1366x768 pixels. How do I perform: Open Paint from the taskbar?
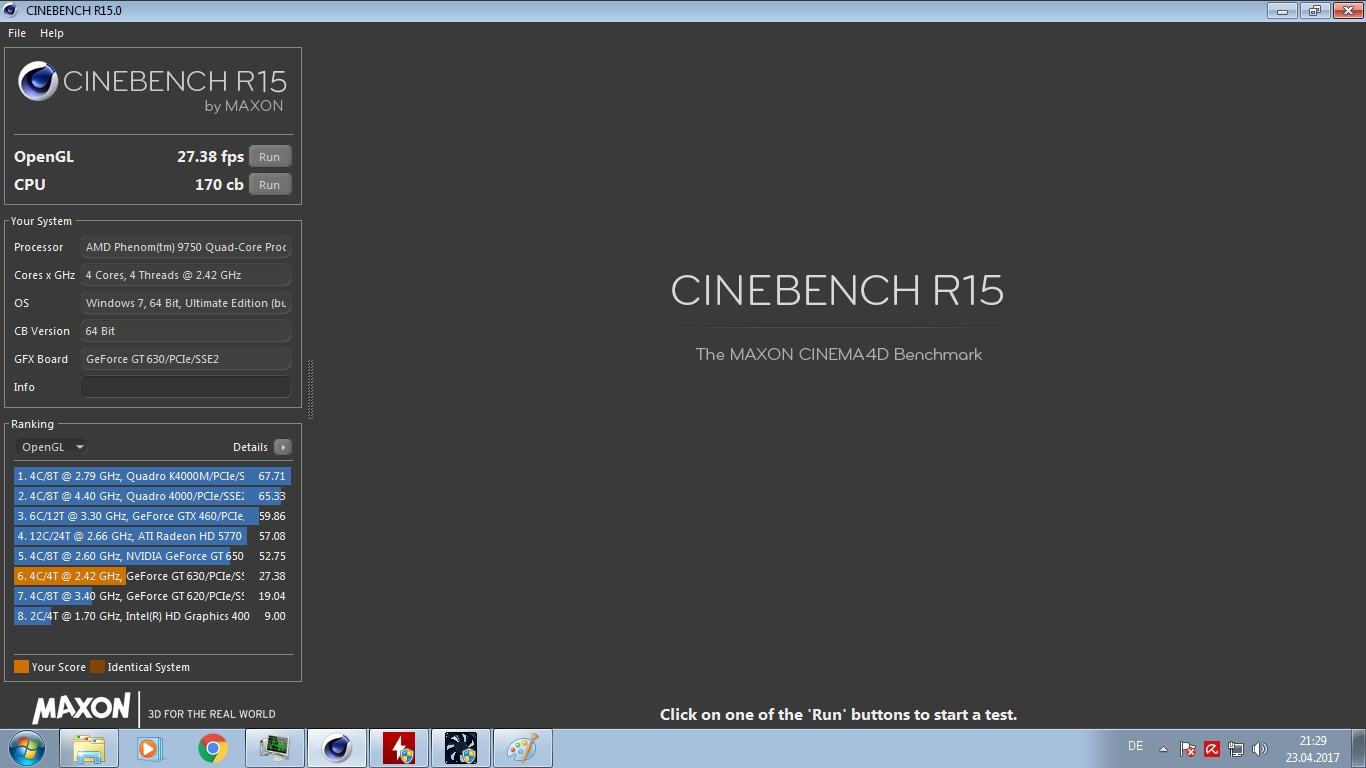(523, 748)
